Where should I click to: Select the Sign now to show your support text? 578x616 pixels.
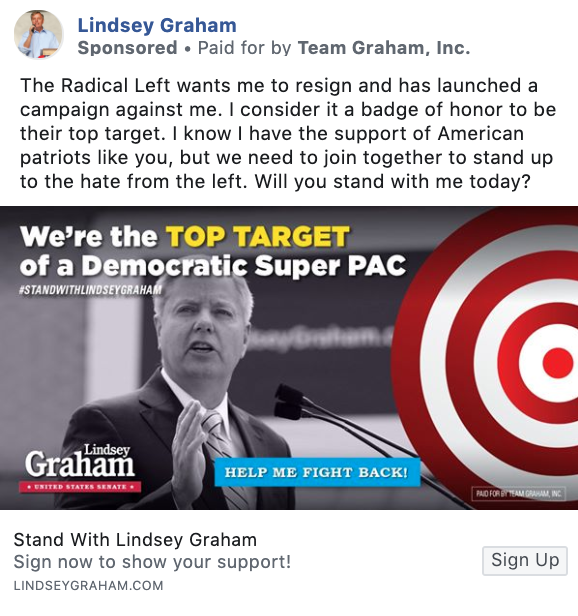tap(152, 562)
